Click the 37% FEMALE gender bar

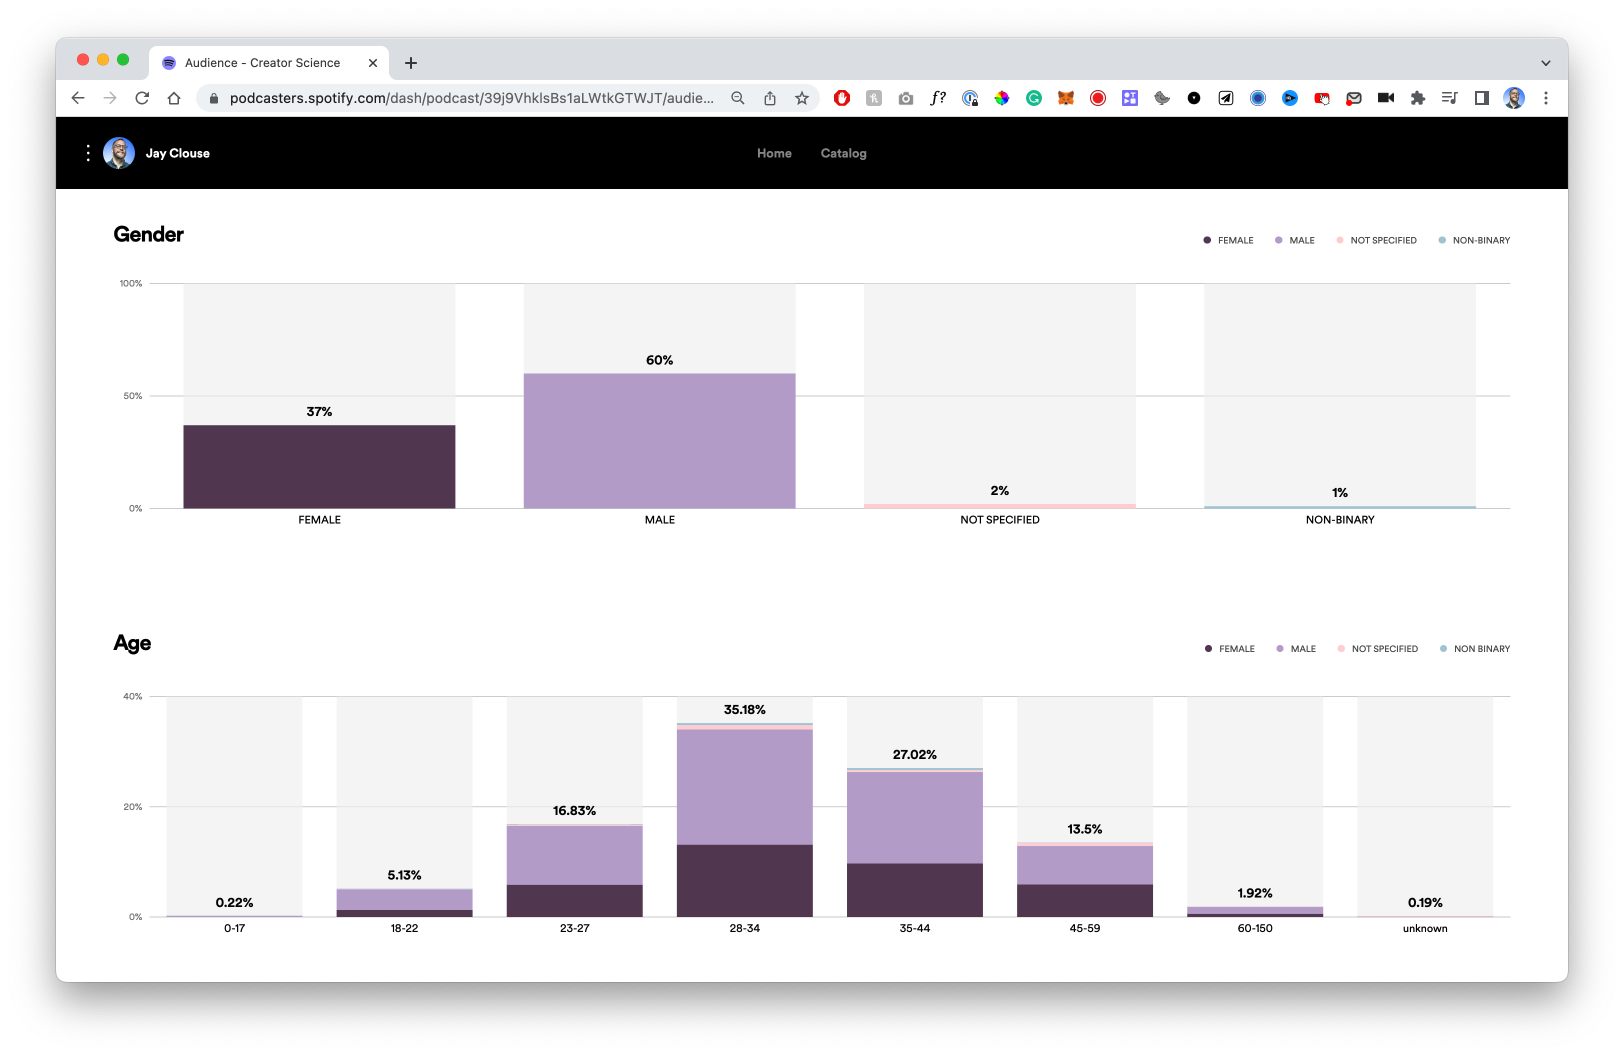(x=319, y=467)
